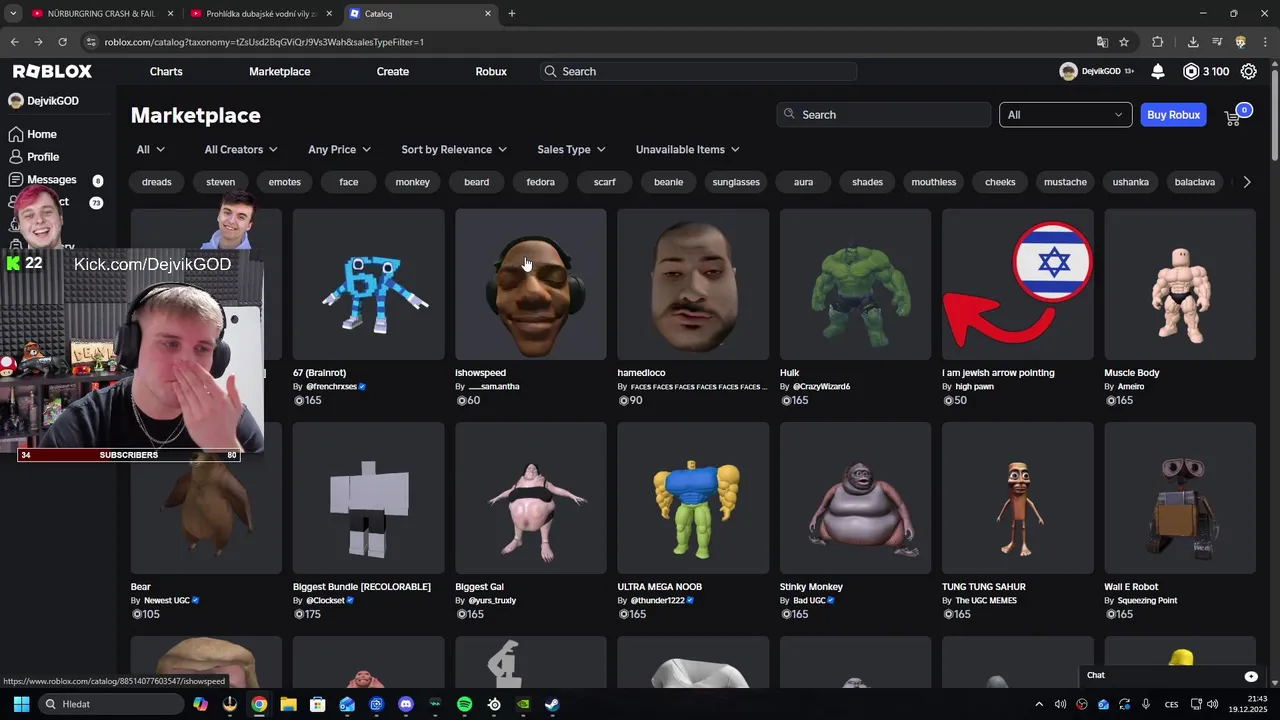Open the Create nav item
This screenshot has height=720, width=1280.
coord(392,71)
